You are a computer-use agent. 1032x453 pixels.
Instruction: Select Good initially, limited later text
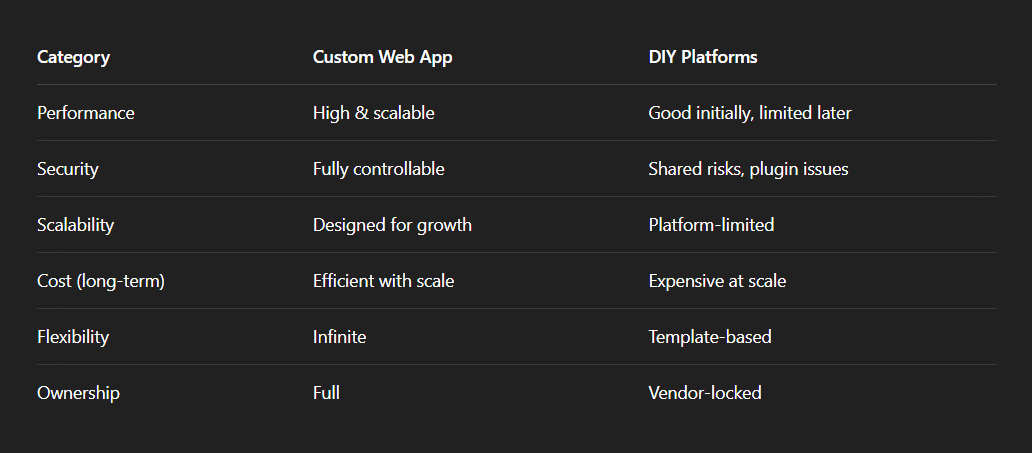(749, 113)
